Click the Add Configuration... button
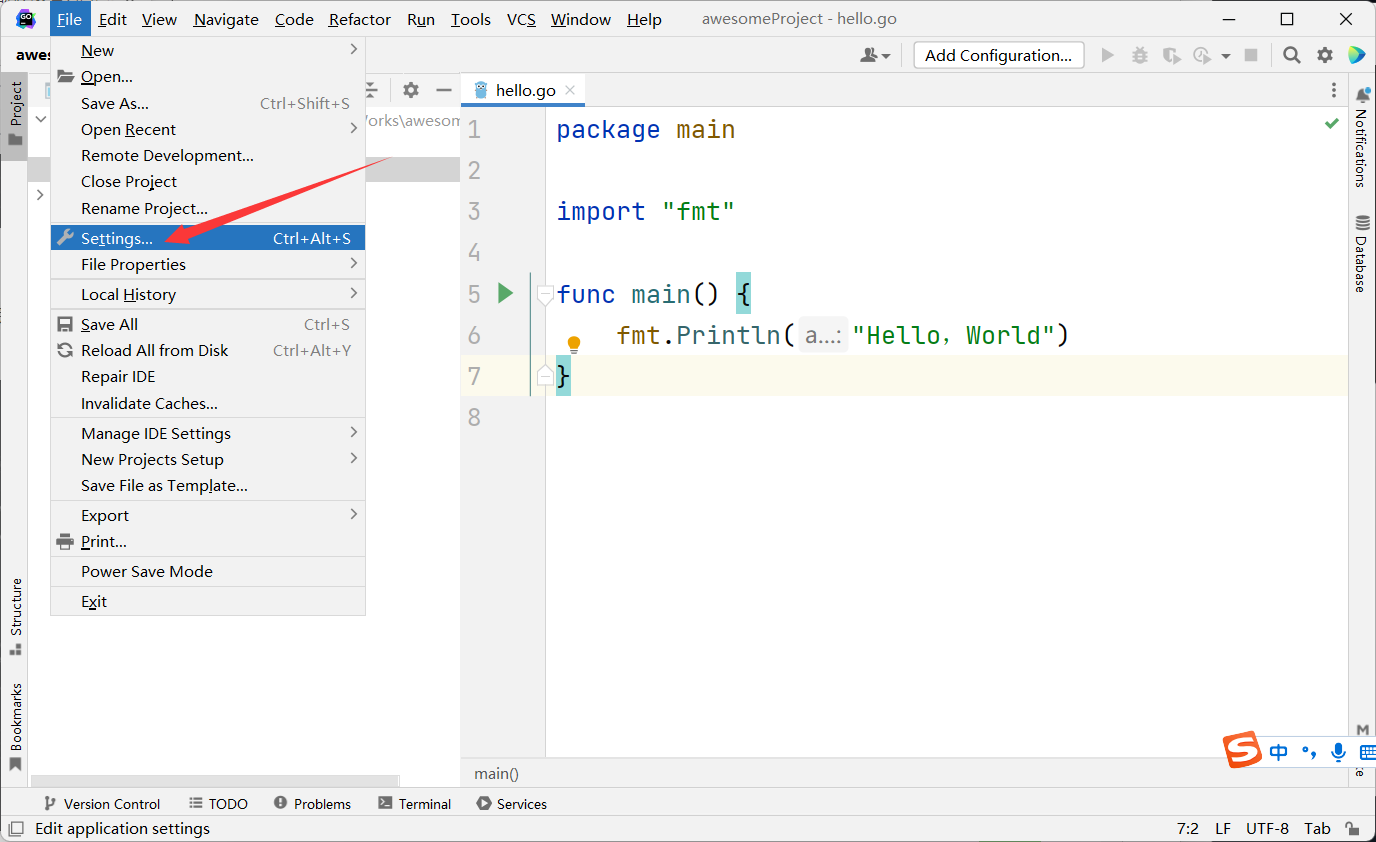 pos(998,56)
